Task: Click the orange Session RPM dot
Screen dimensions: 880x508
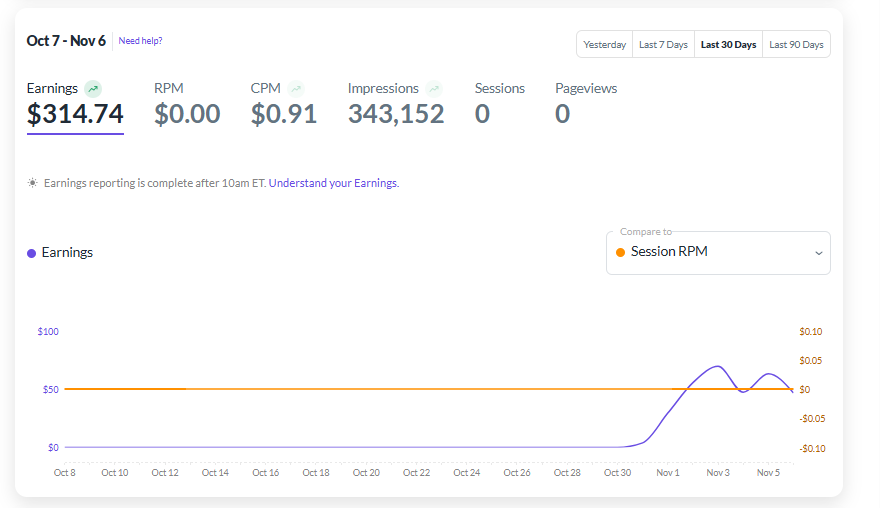Action: pyautogui.click(x=621, y=252)
